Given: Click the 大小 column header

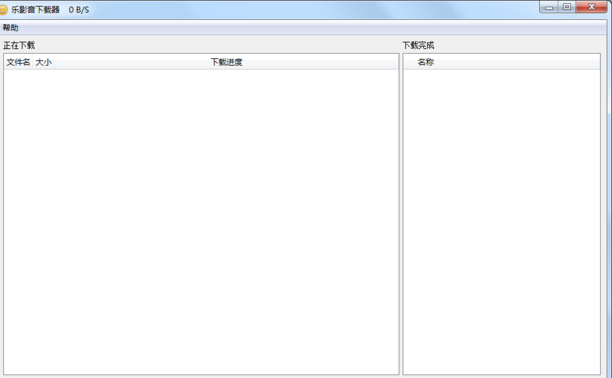Looking at the screenshot, I should pyautogui.click(x=43, y=62).
